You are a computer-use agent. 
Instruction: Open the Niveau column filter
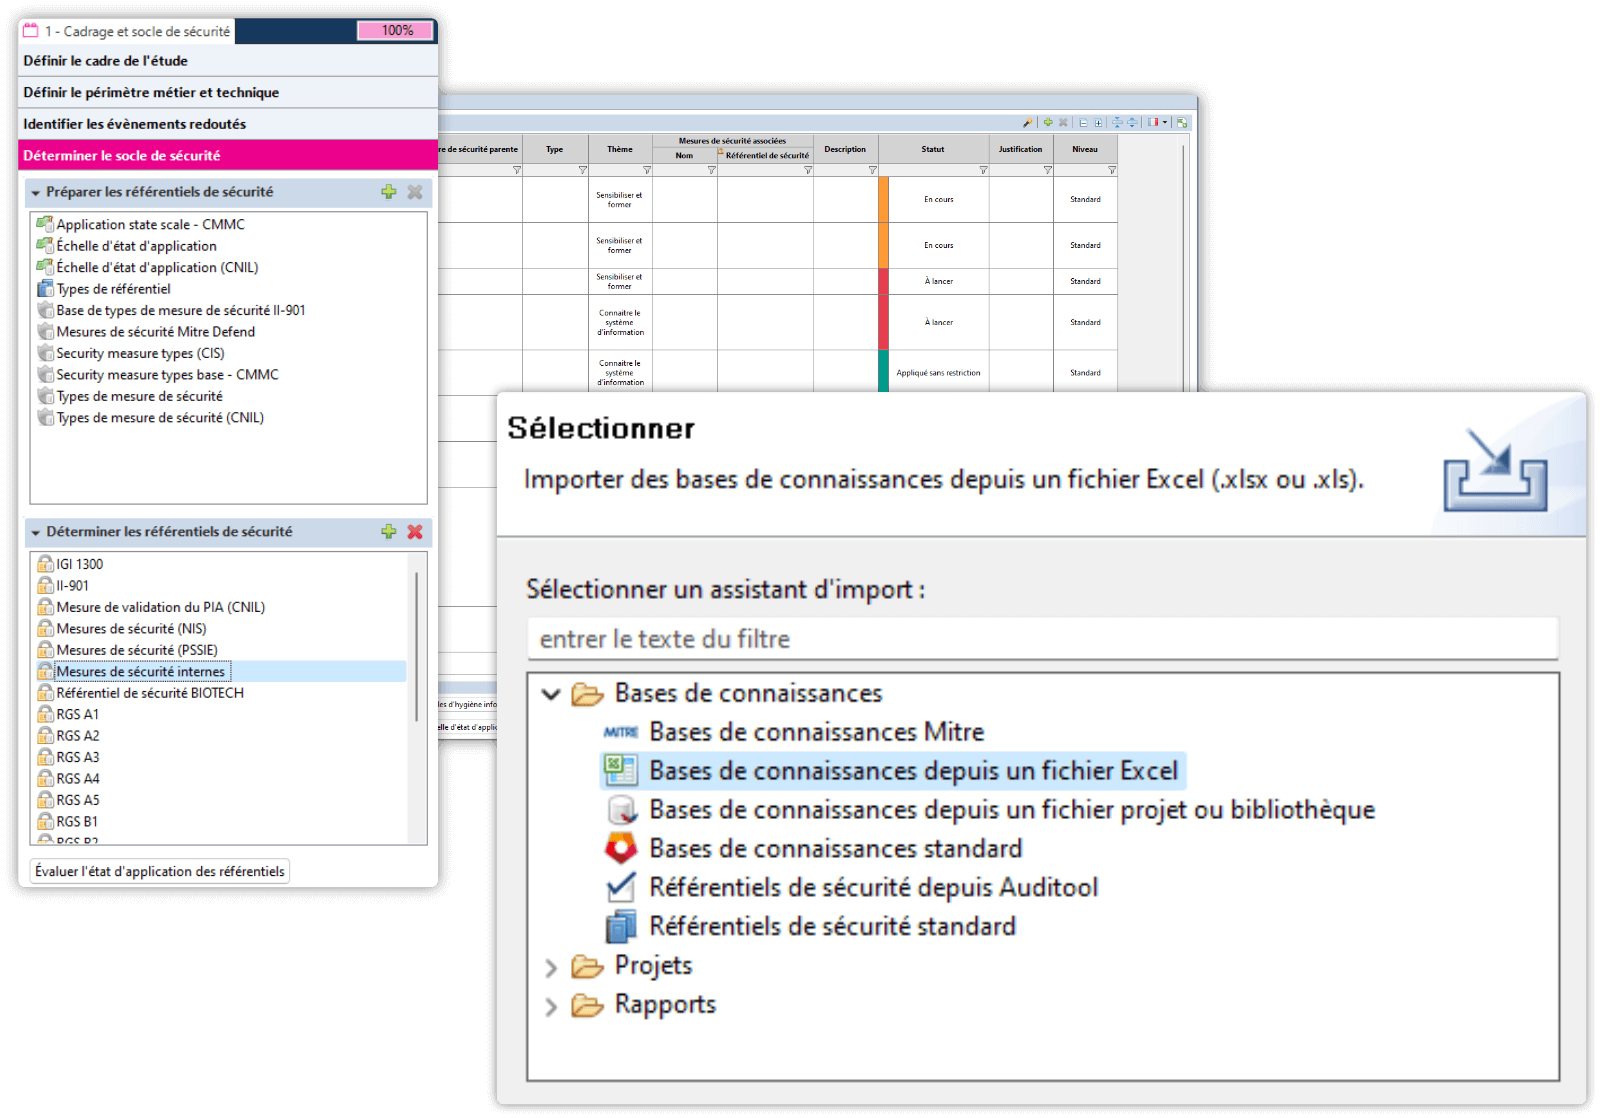coord(1111,170)
